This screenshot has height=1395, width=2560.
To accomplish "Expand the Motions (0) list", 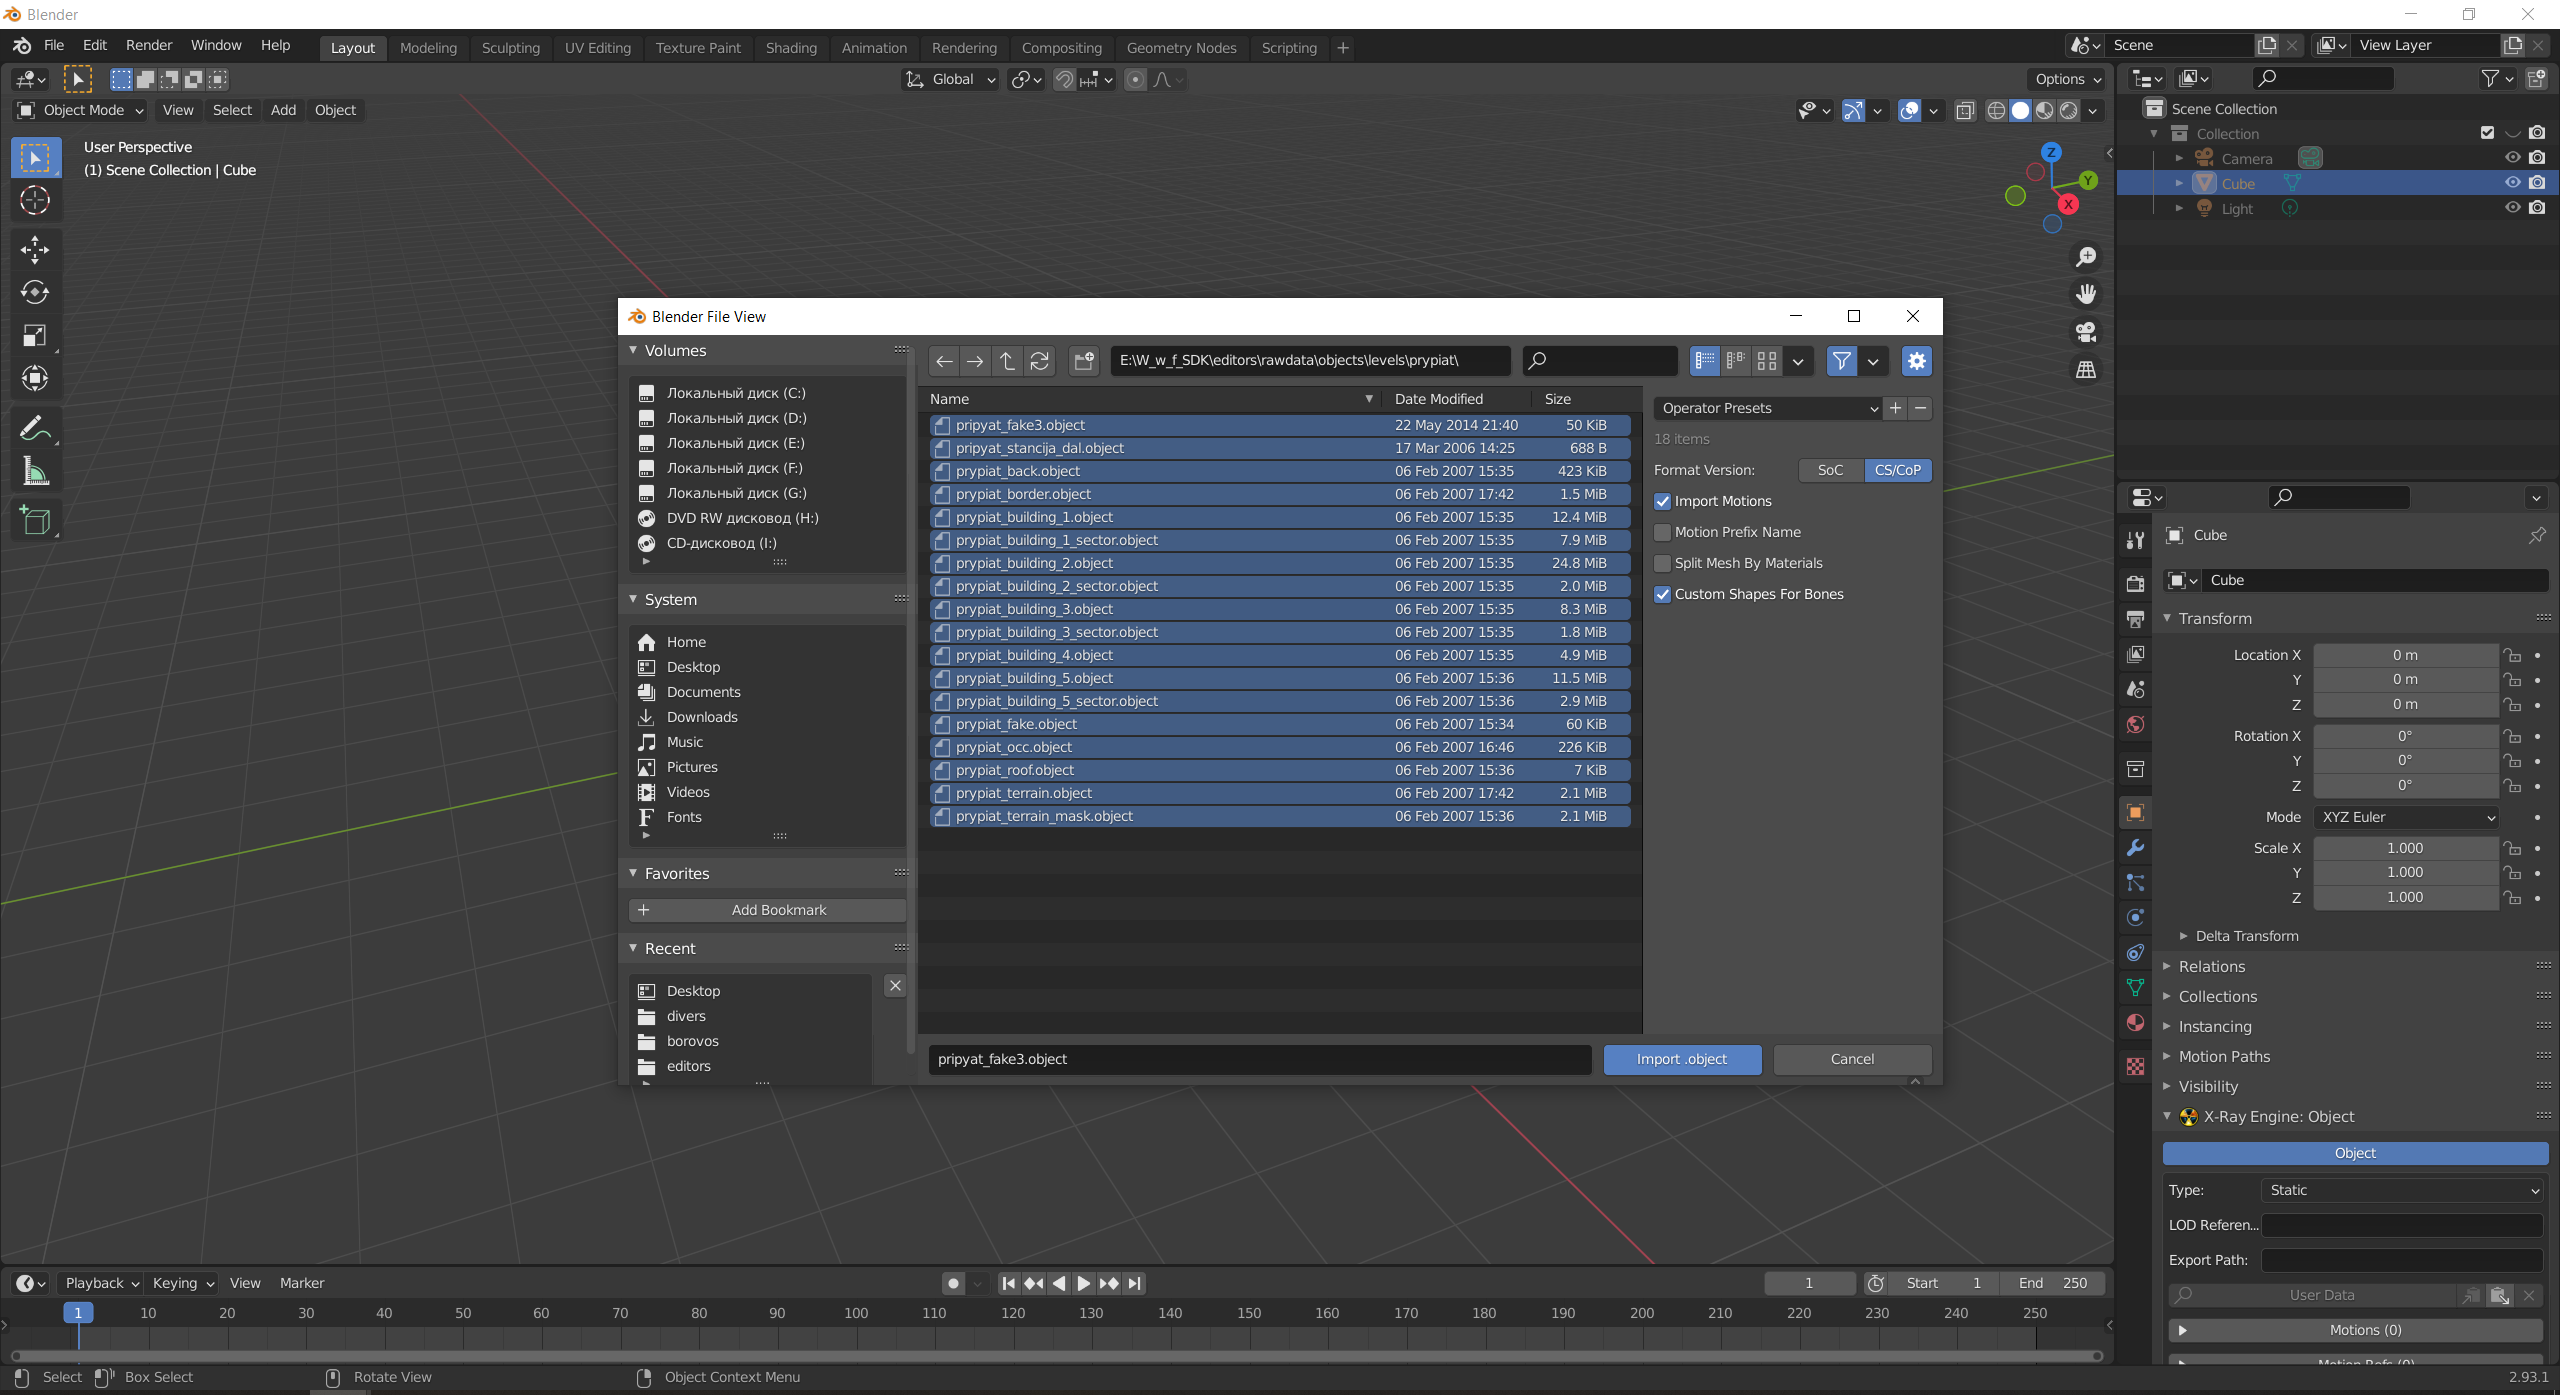I will point(2183,1331).
